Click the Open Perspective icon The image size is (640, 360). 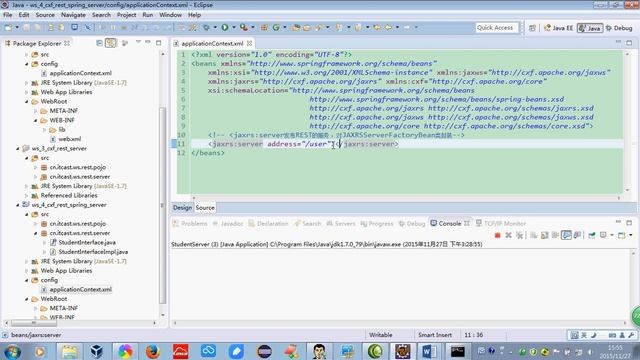coord(532,28)
